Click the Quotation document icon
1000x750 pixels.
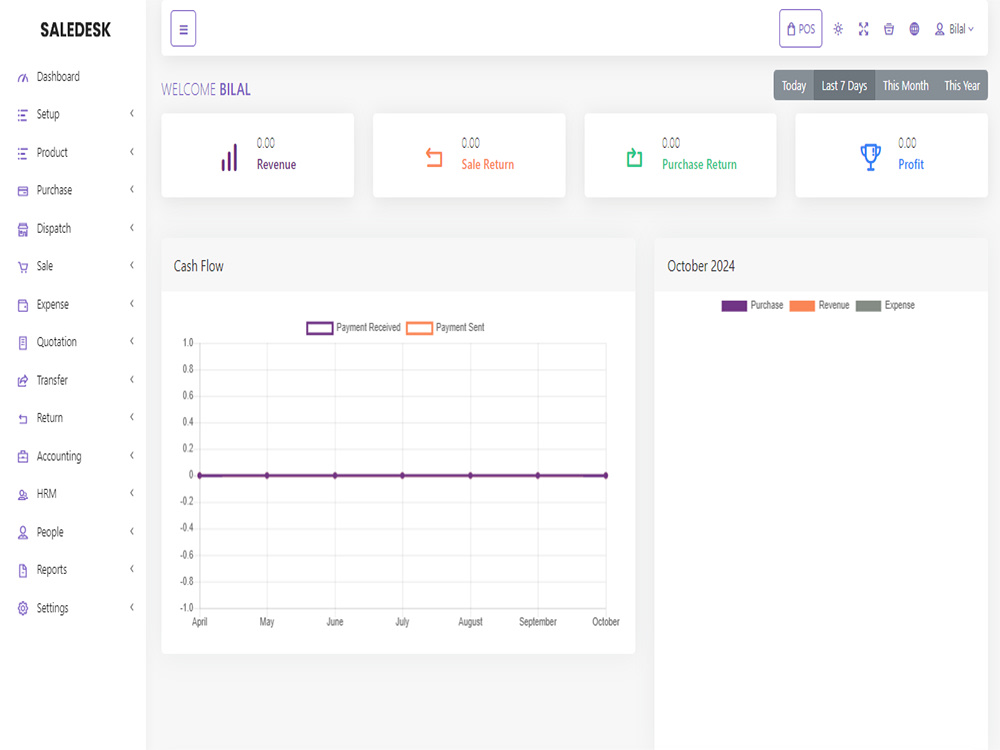tap(23, 343)
